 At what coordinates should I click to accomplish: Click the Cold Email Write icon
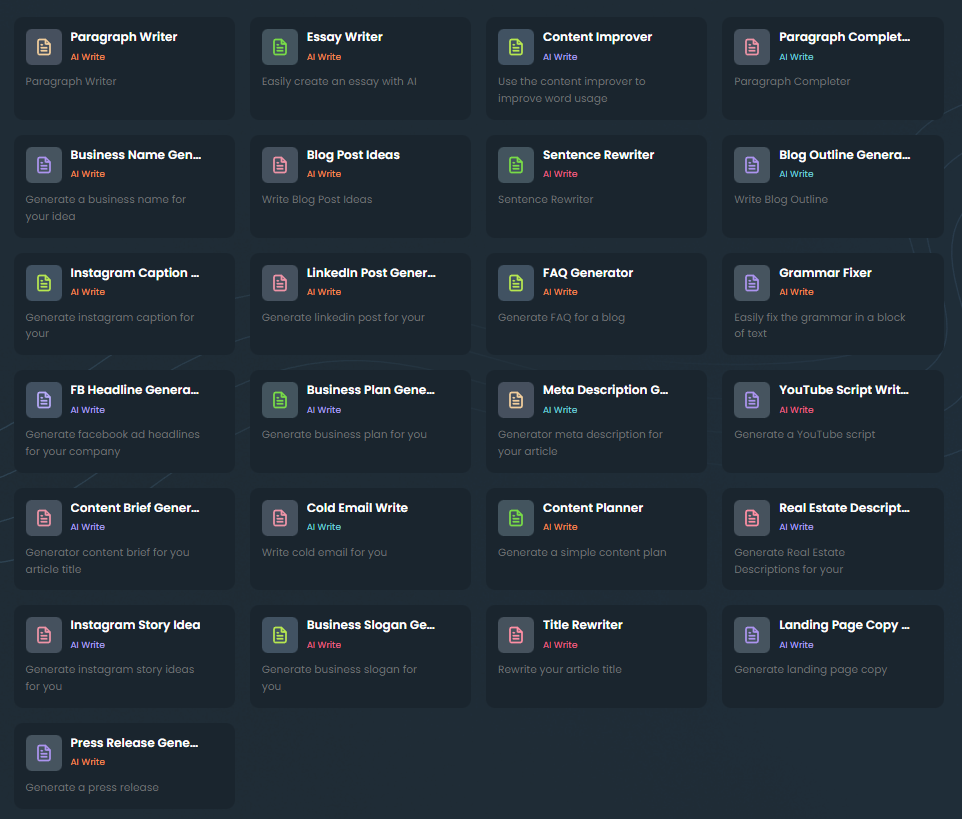pyautogui.click(x=280, y=518)
